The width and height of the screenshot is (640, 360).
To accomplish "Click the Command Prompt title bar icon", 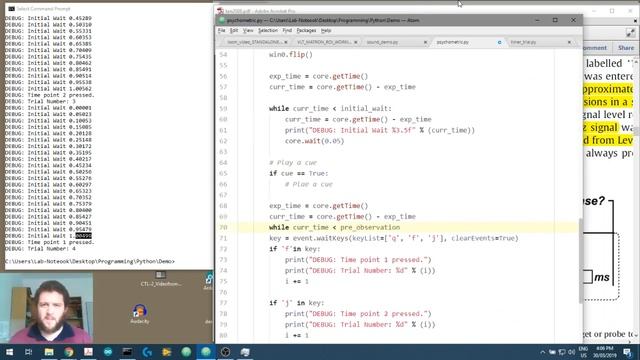I will (11, 9).
